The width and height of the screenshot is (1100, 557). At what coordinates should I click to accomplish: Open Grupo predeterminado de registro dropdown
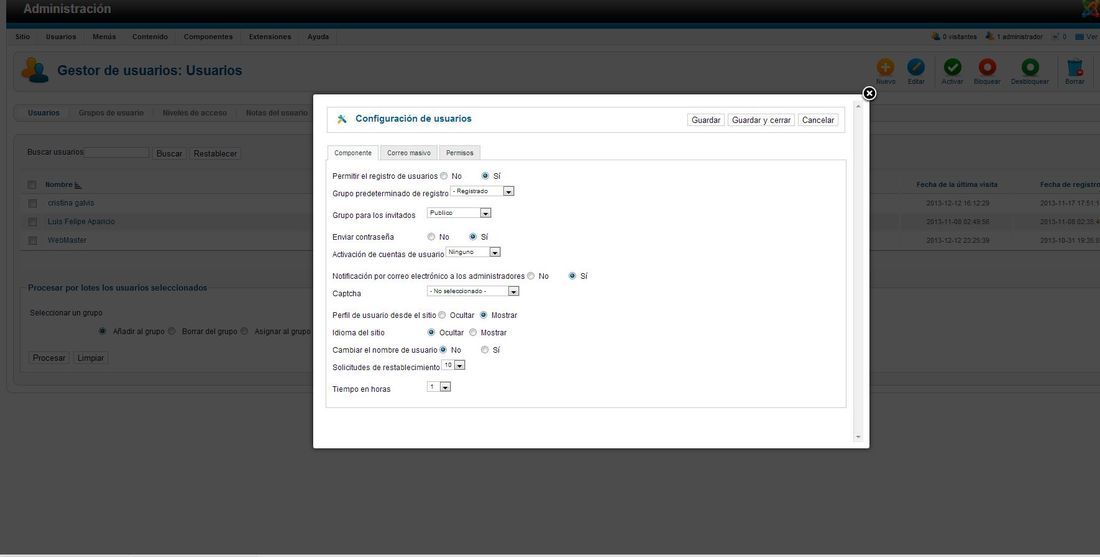pyautogui.click(x=482, y=191)
